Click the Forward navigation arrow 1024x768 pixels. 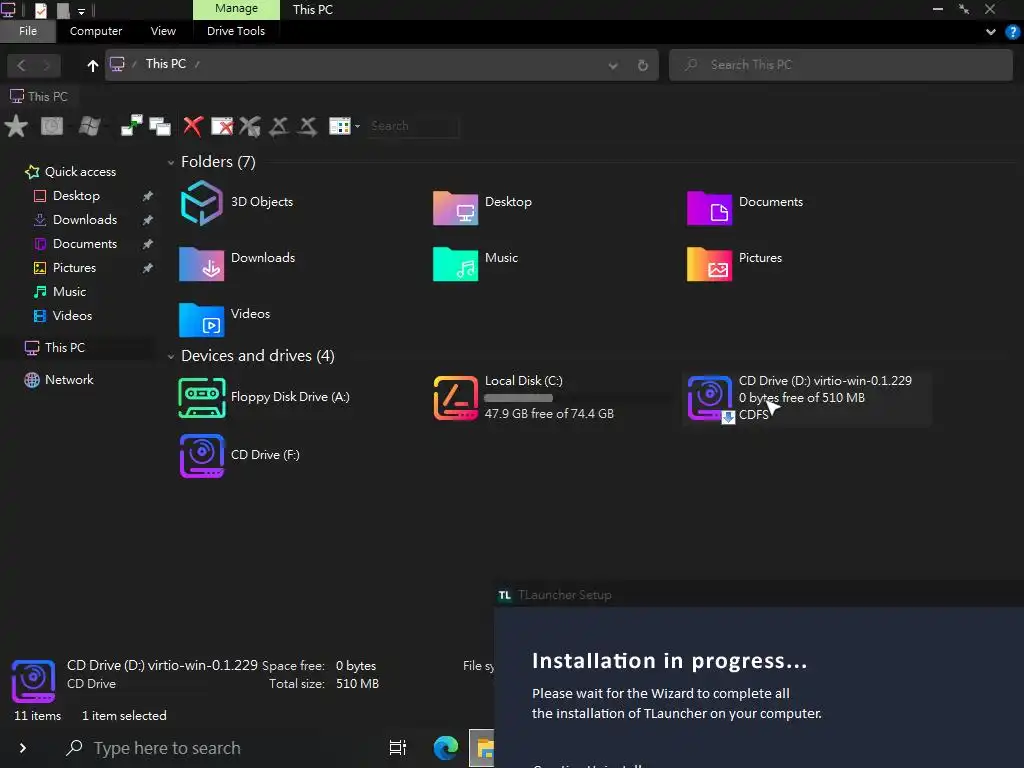point(47,65)
